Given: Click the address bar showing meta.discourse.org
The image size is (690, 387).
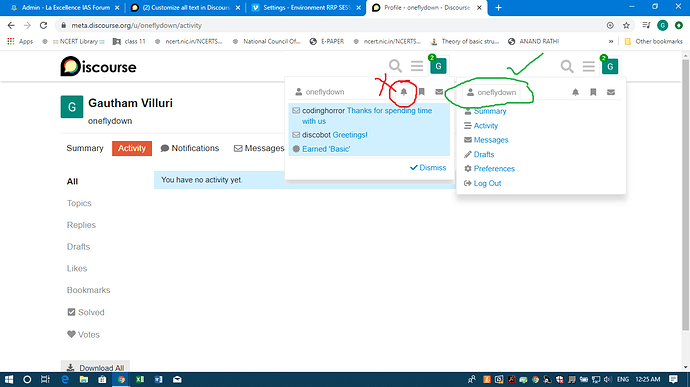Looking at the screenshot, I should tap(330, 26).
